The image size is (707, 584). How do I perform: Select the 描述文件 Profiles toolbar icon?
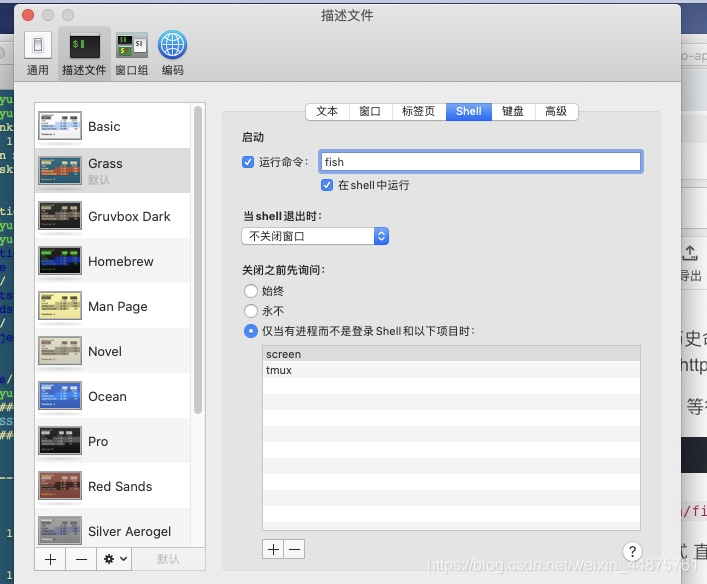84,54
